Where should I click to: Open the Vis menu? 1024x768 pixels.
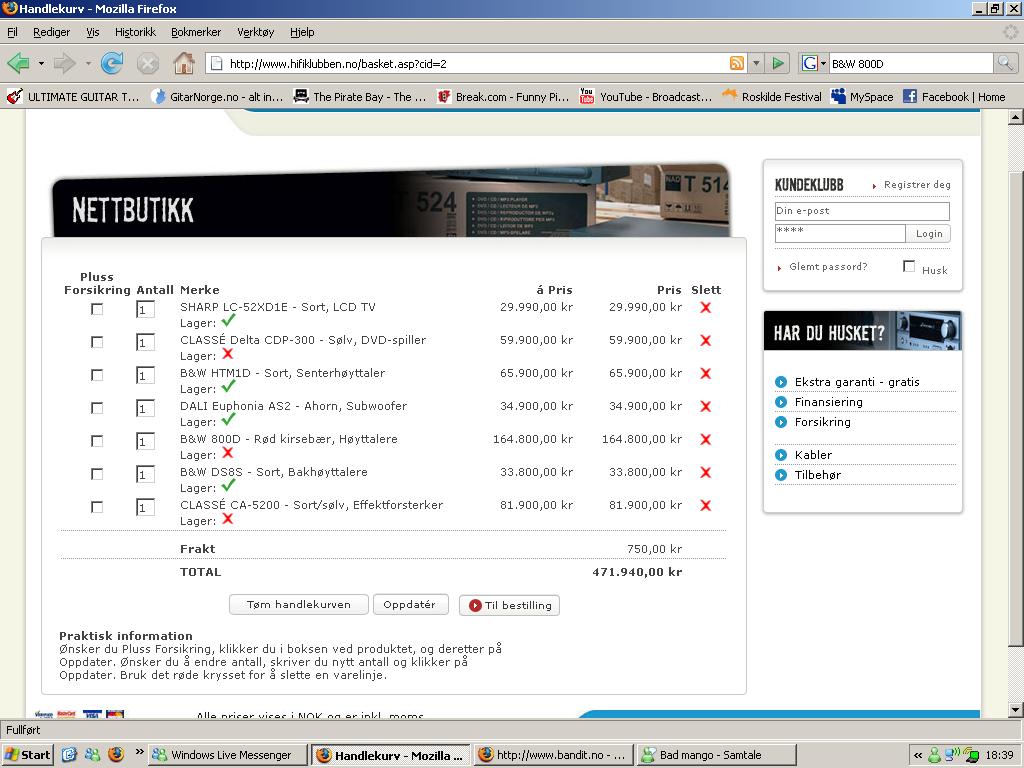[93, 32]
